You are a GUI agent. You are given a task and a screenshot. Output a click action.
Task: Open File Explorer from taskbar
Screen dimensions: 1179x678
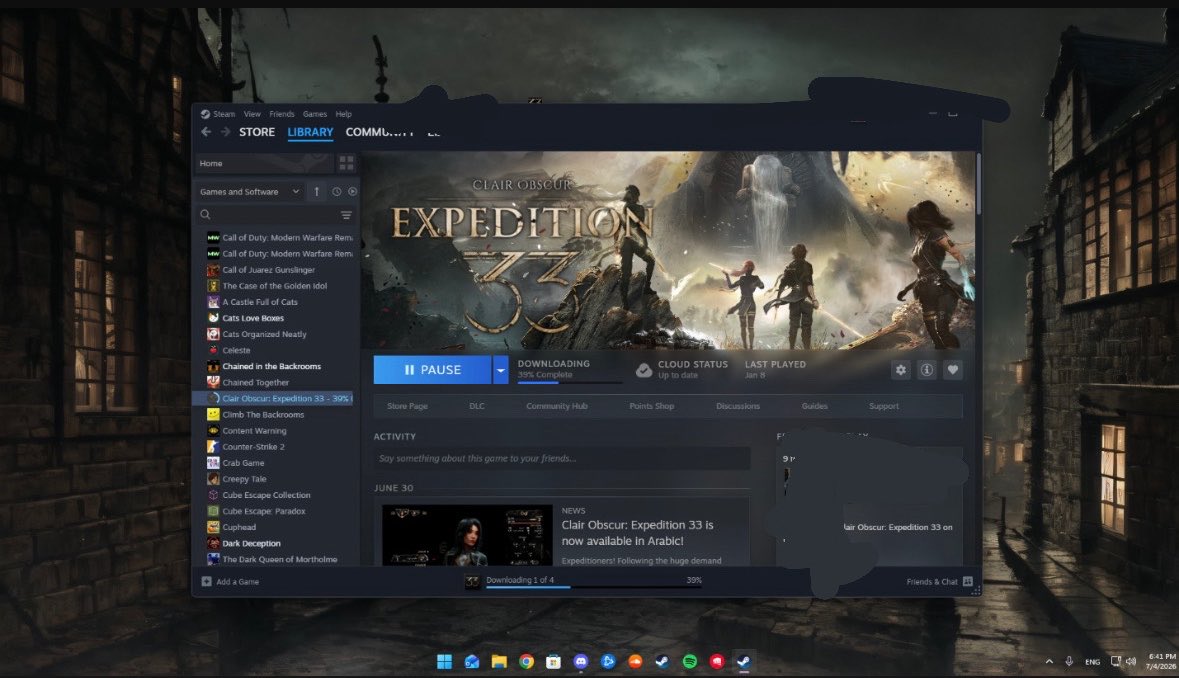pos(499,661)
